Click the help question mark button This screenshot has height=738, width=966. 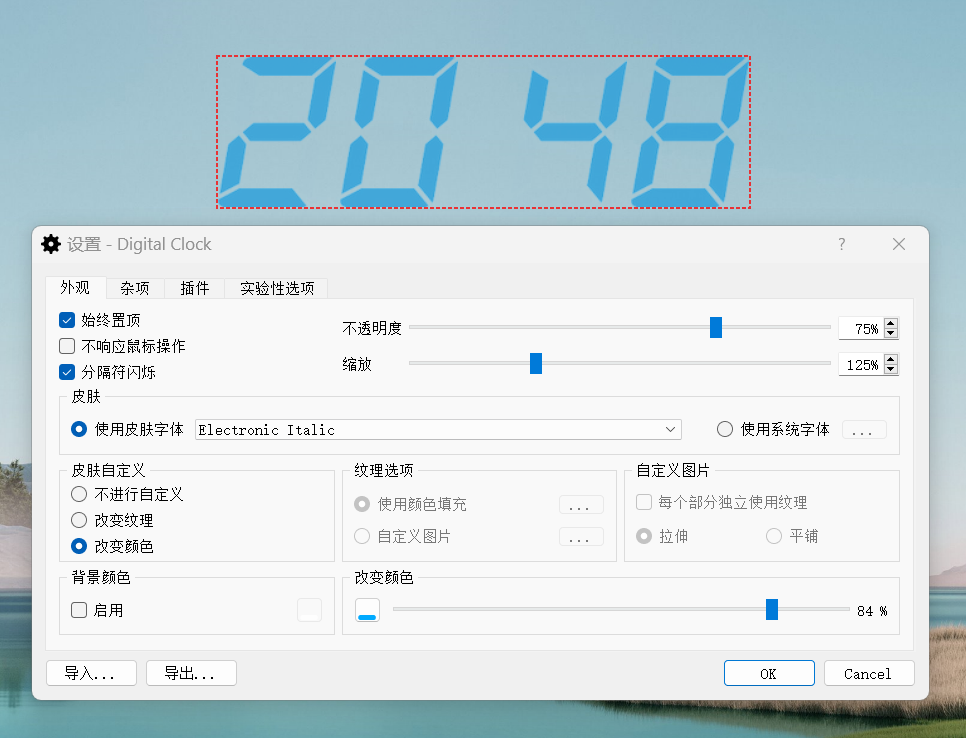[842, 244]
